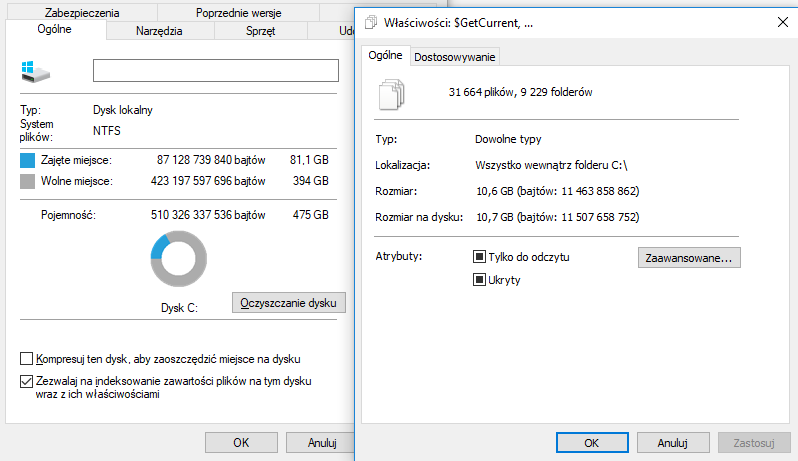Open the Zabezpieczenia tab
Image resolution: width=798 pixels, height=461 pixels.
(82, 13)
